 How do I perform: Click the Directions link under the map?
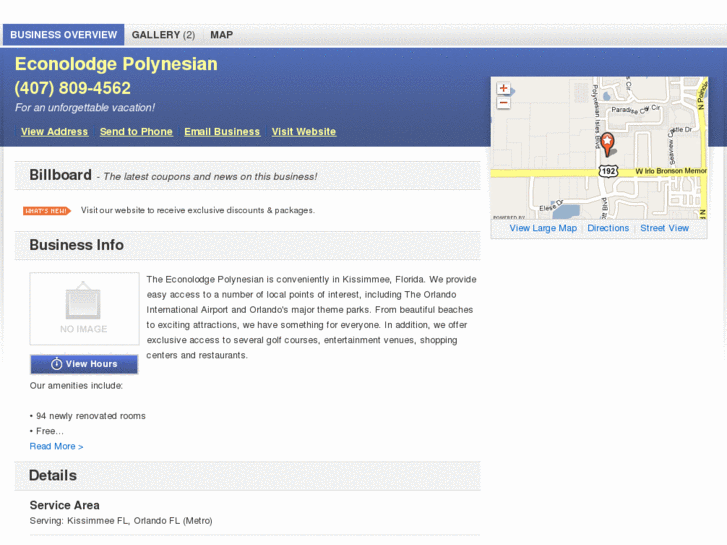[x=608, y=228]
